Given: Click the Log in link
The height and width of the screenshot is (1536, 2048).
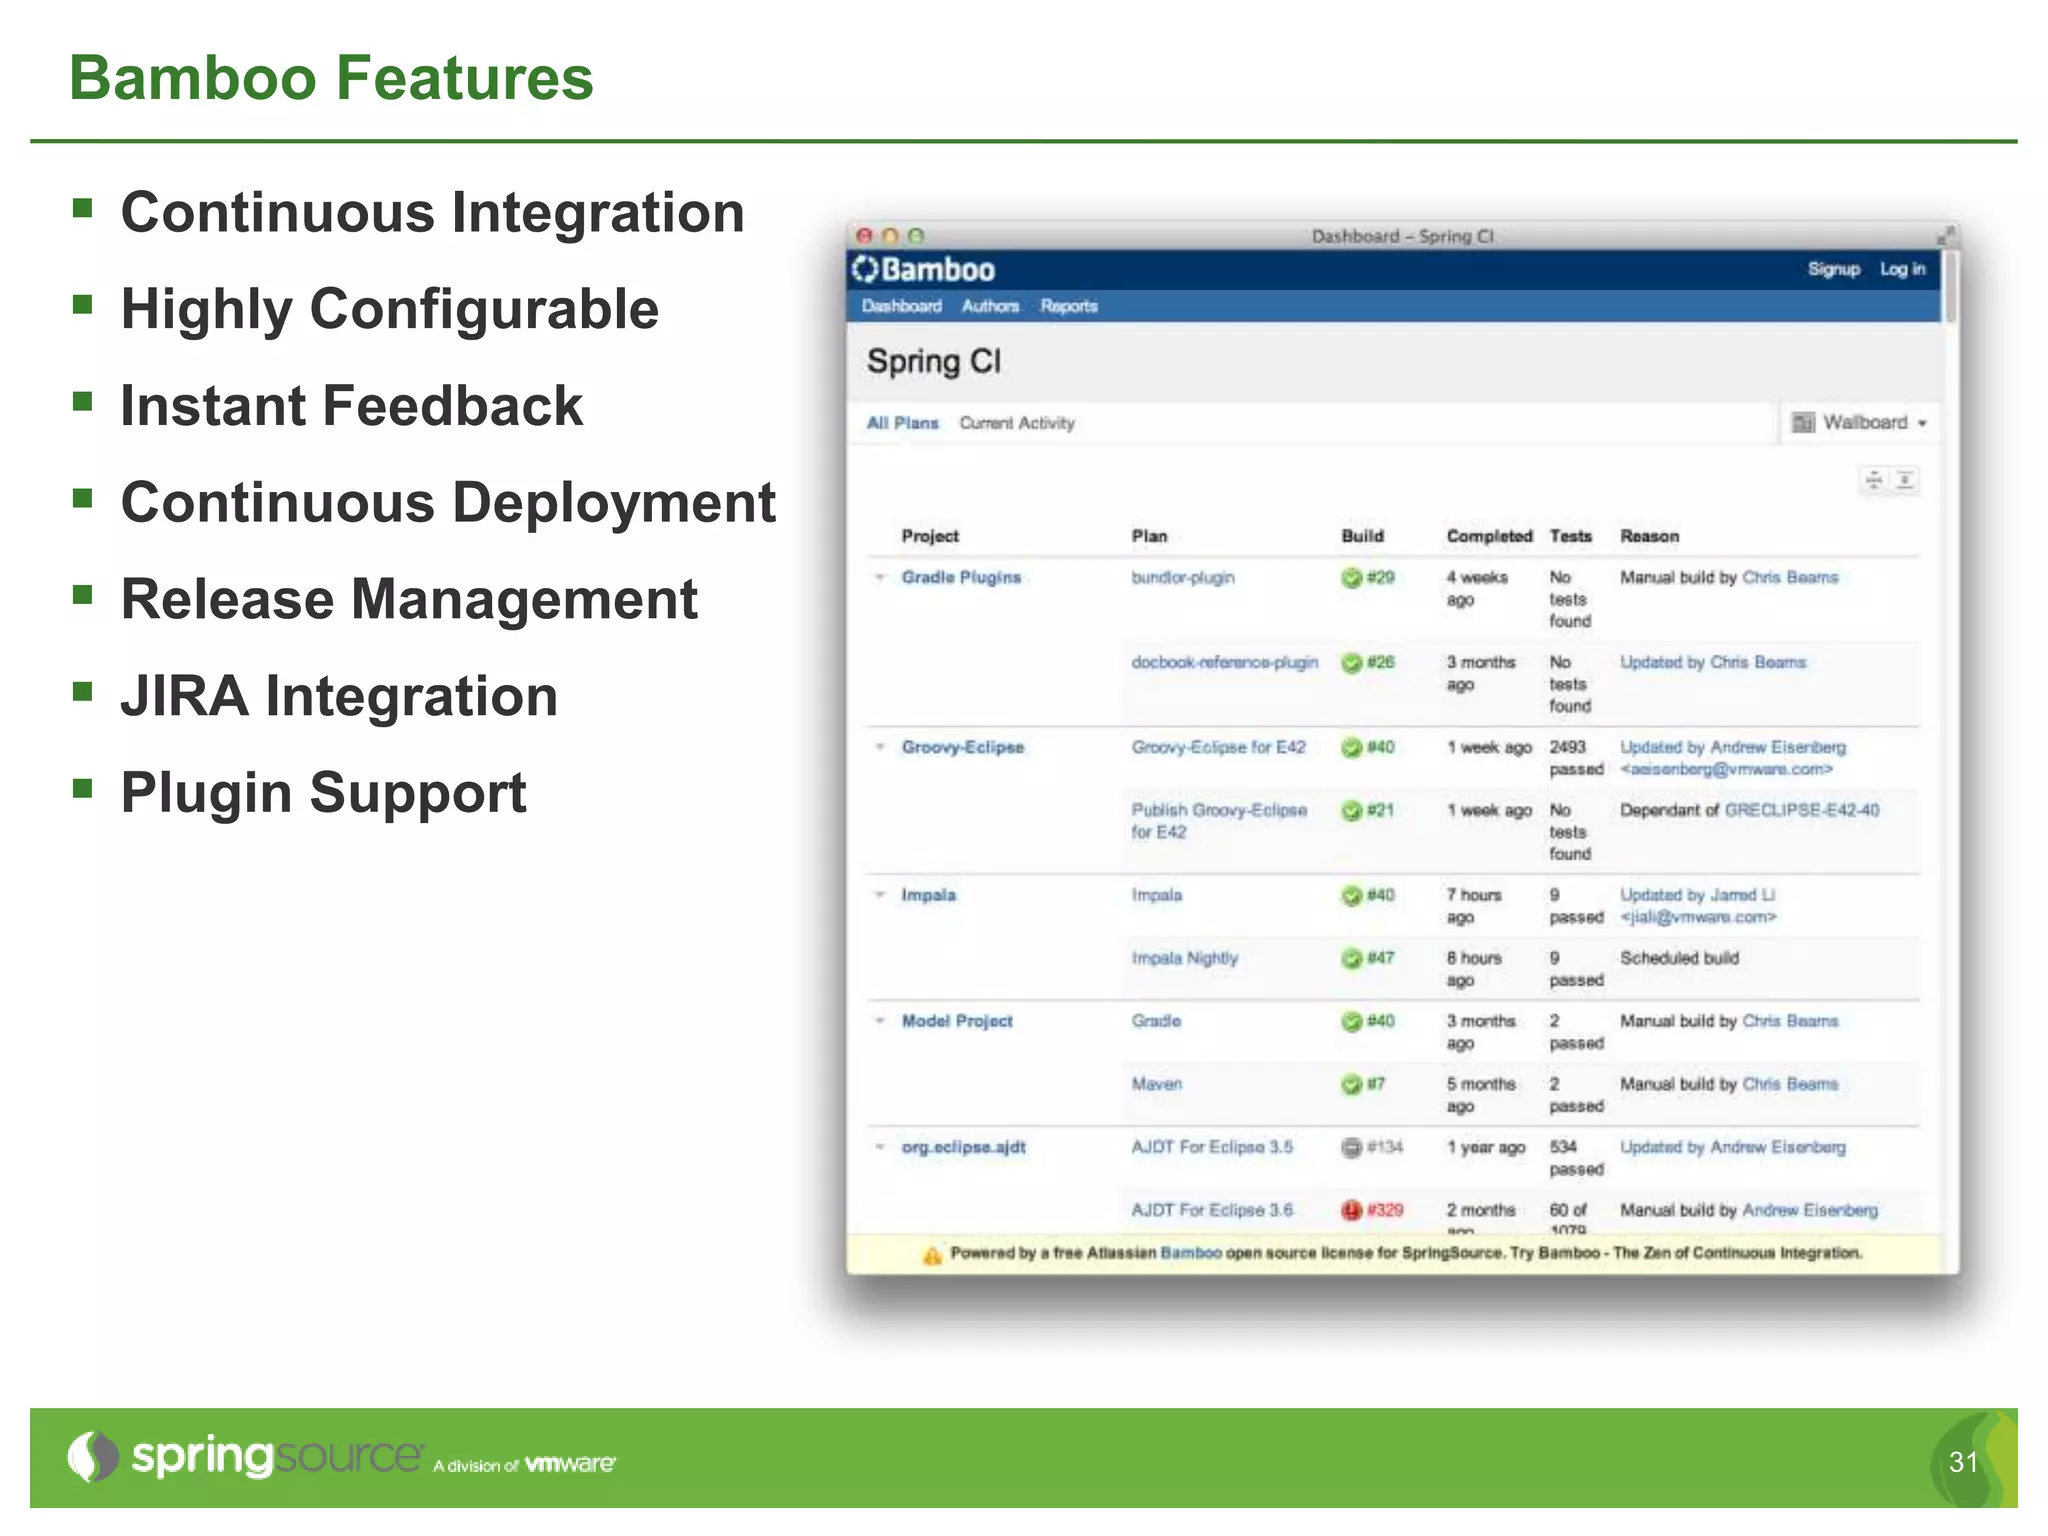Looking at the screenshot, I should [1901, 269].
